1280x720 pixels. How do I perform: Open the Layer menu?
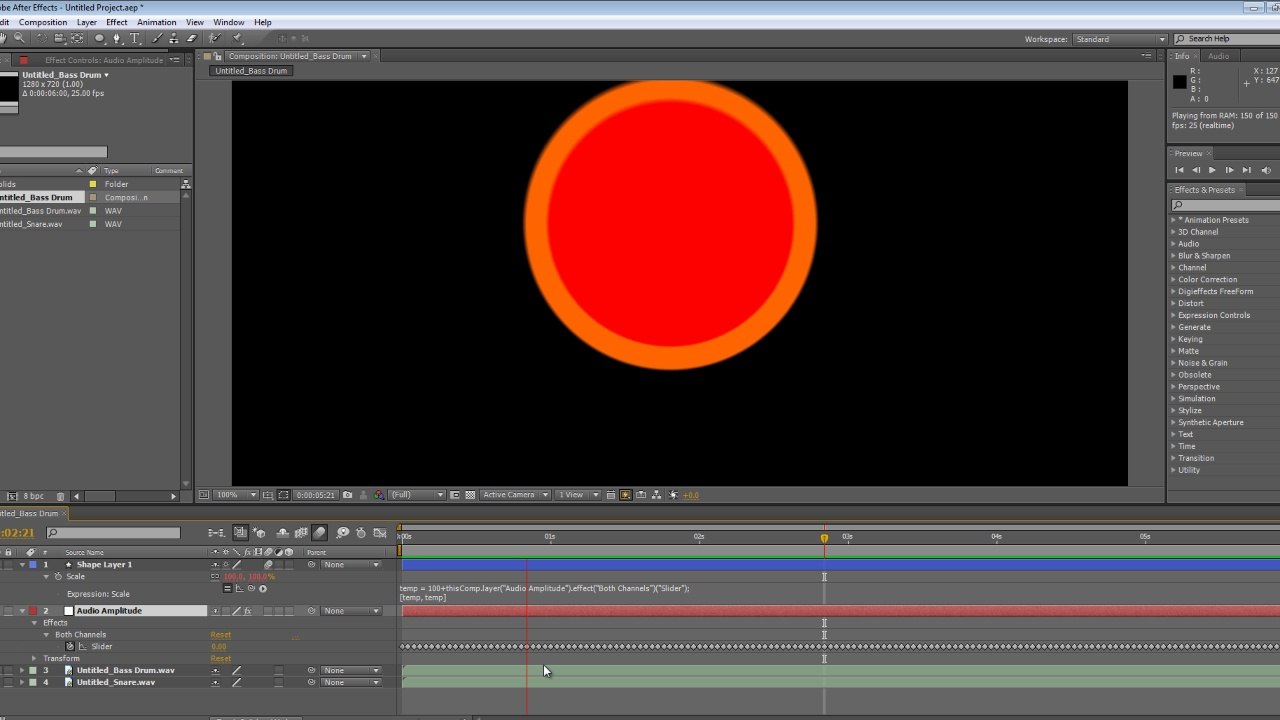click(x=87, y=22)
